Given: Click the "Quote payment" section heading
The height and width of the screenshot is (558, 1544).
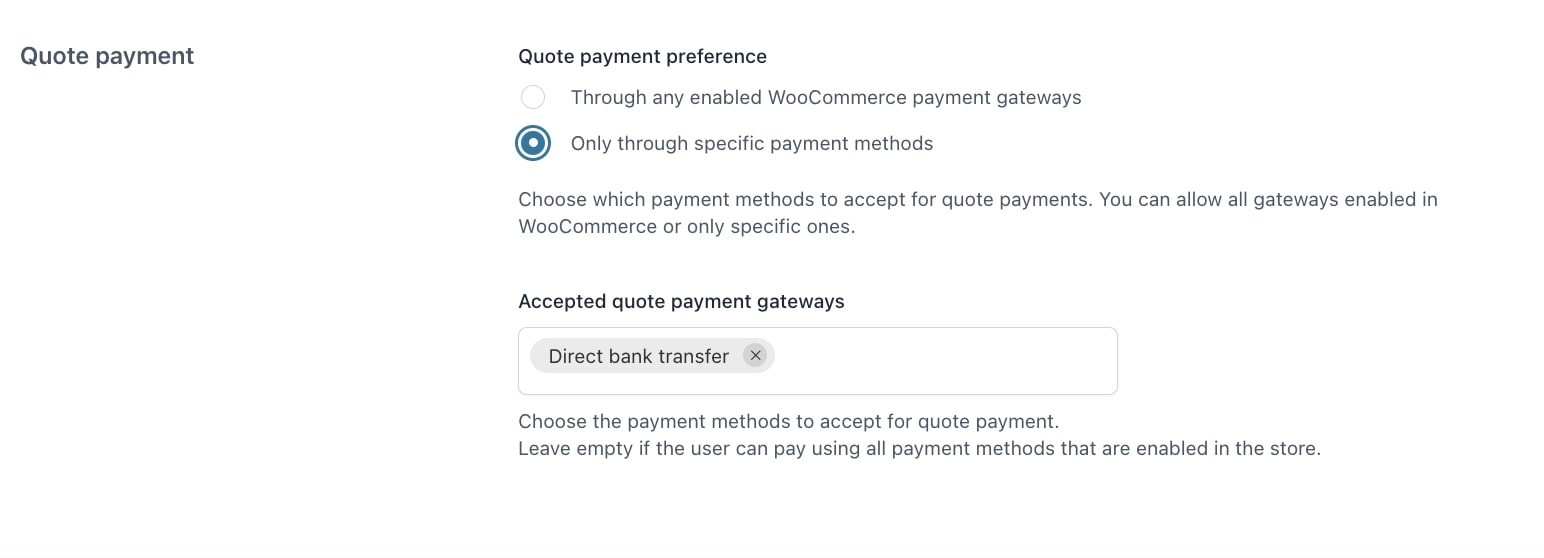Looking at the screenshot, I should pyautogui.click(x=107, y=56).
